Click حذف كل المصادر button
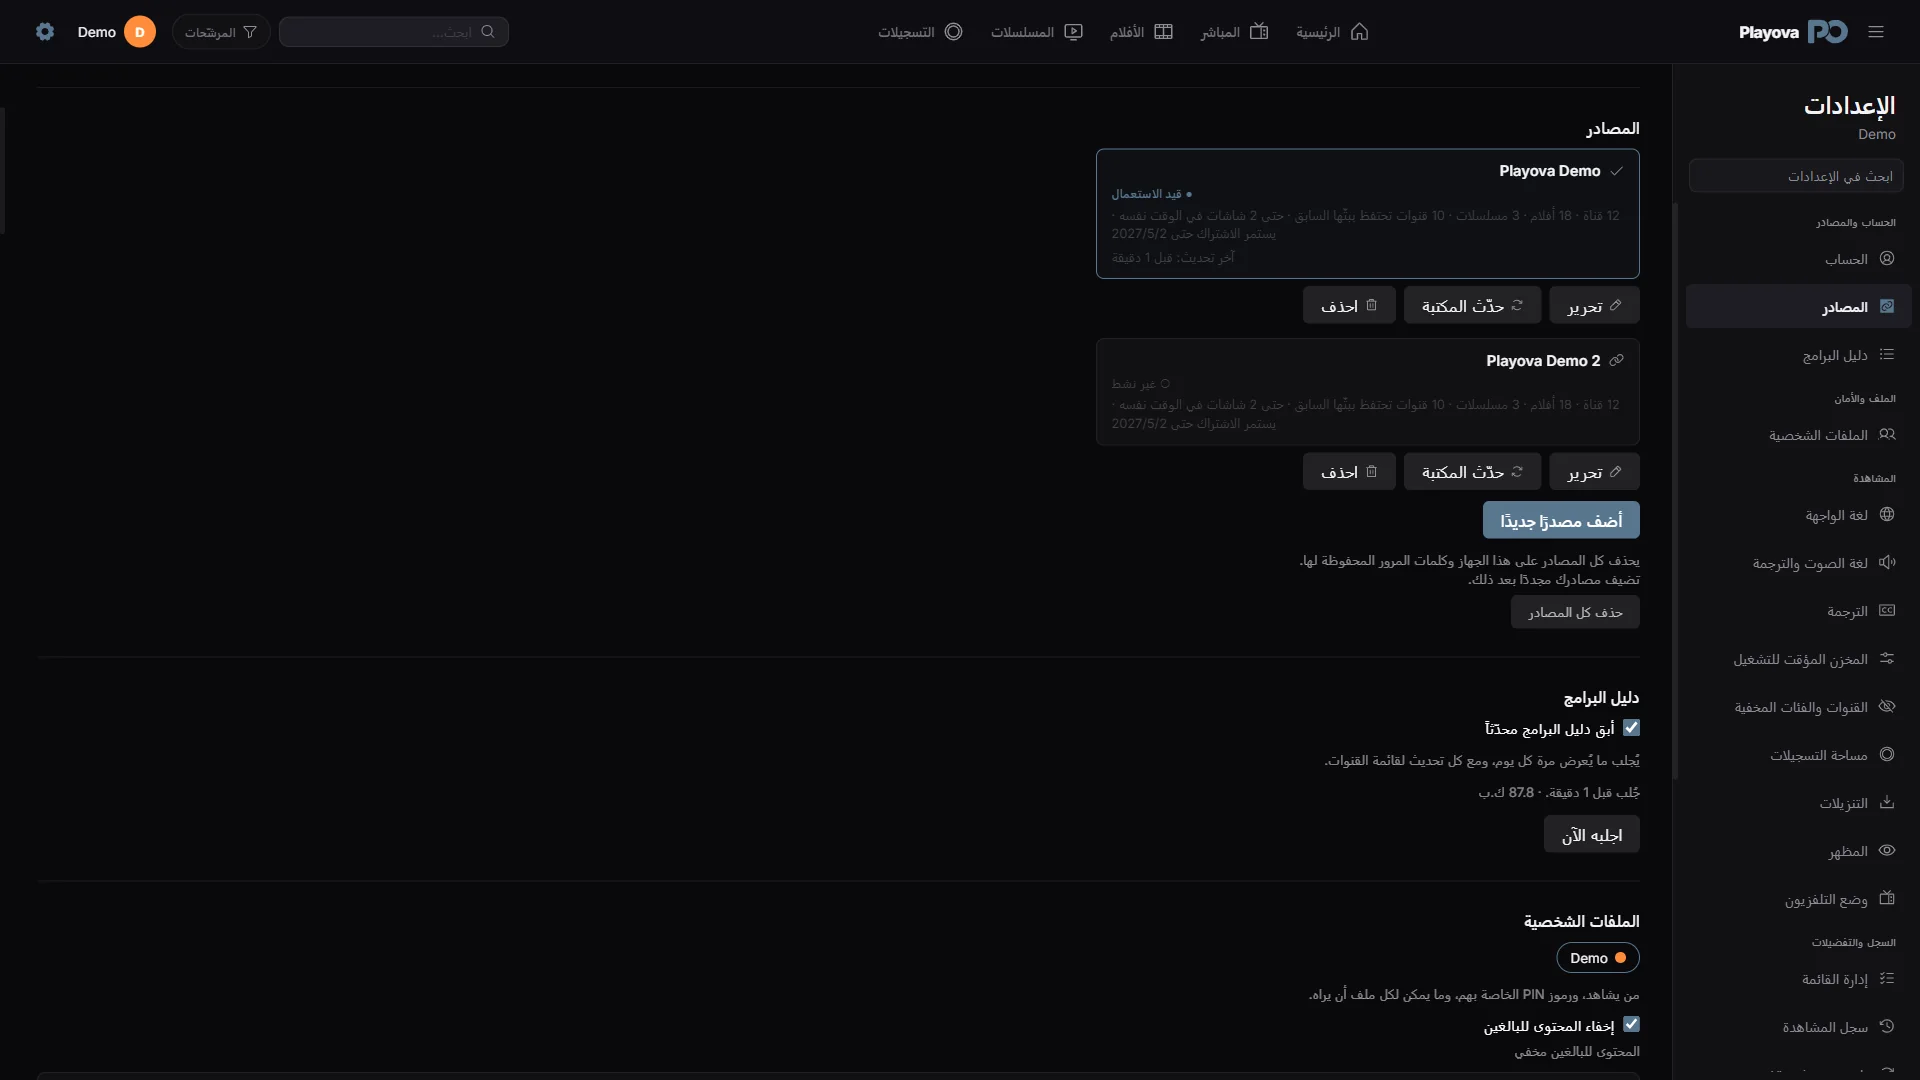 pos(1575,612)
